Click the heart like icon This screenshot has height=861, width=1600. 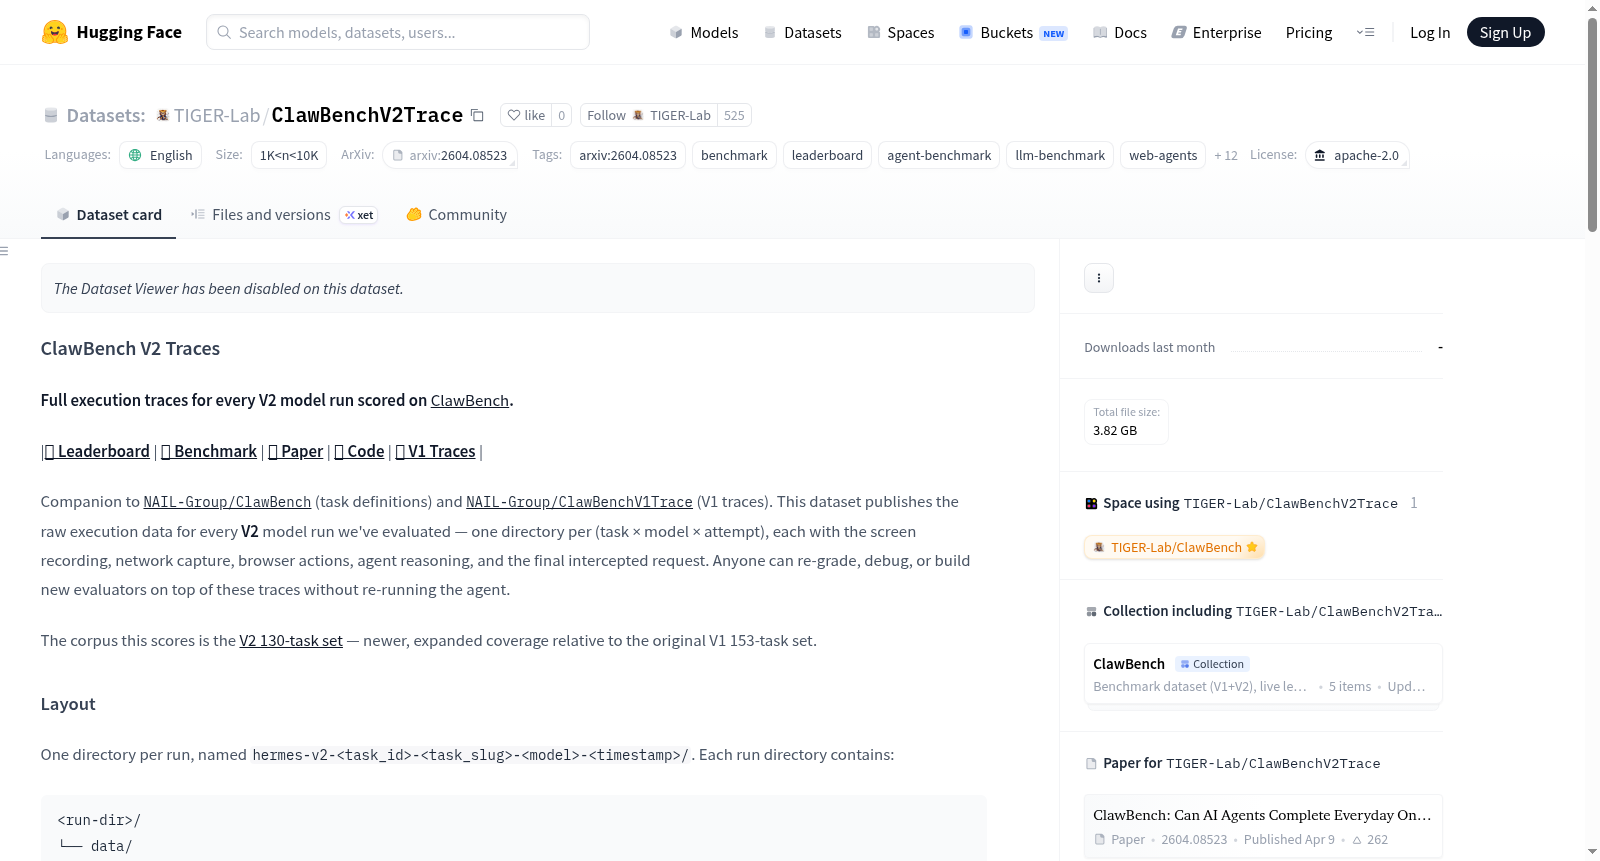coord(514,115)
